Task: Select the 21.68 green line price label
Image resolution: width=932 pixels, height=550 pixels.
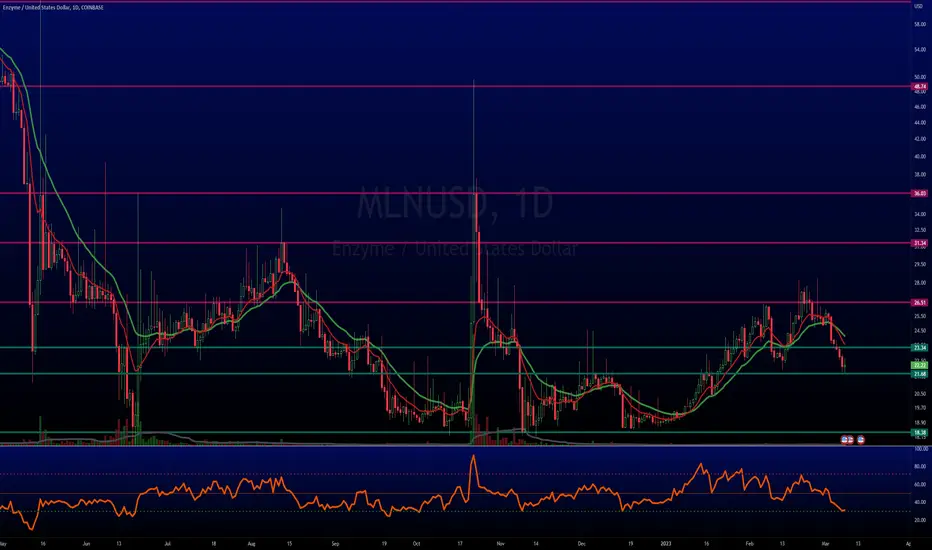Action: pyautogui.click(x=920, y=374)
